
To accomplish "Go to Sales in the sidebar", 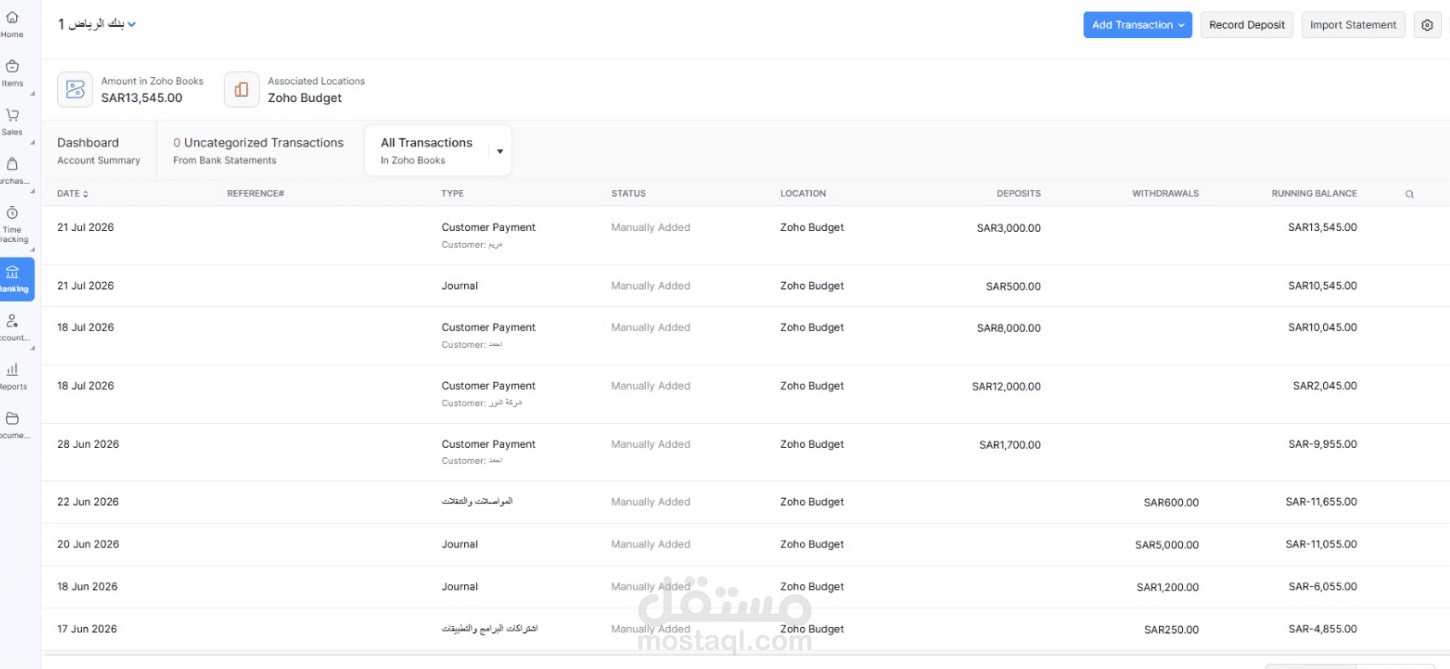I will coord(12,121).
